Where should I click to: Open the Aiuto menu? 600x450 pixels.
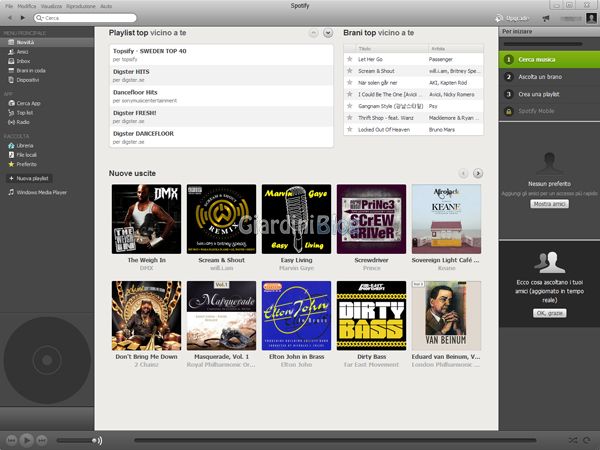(106, 6)
